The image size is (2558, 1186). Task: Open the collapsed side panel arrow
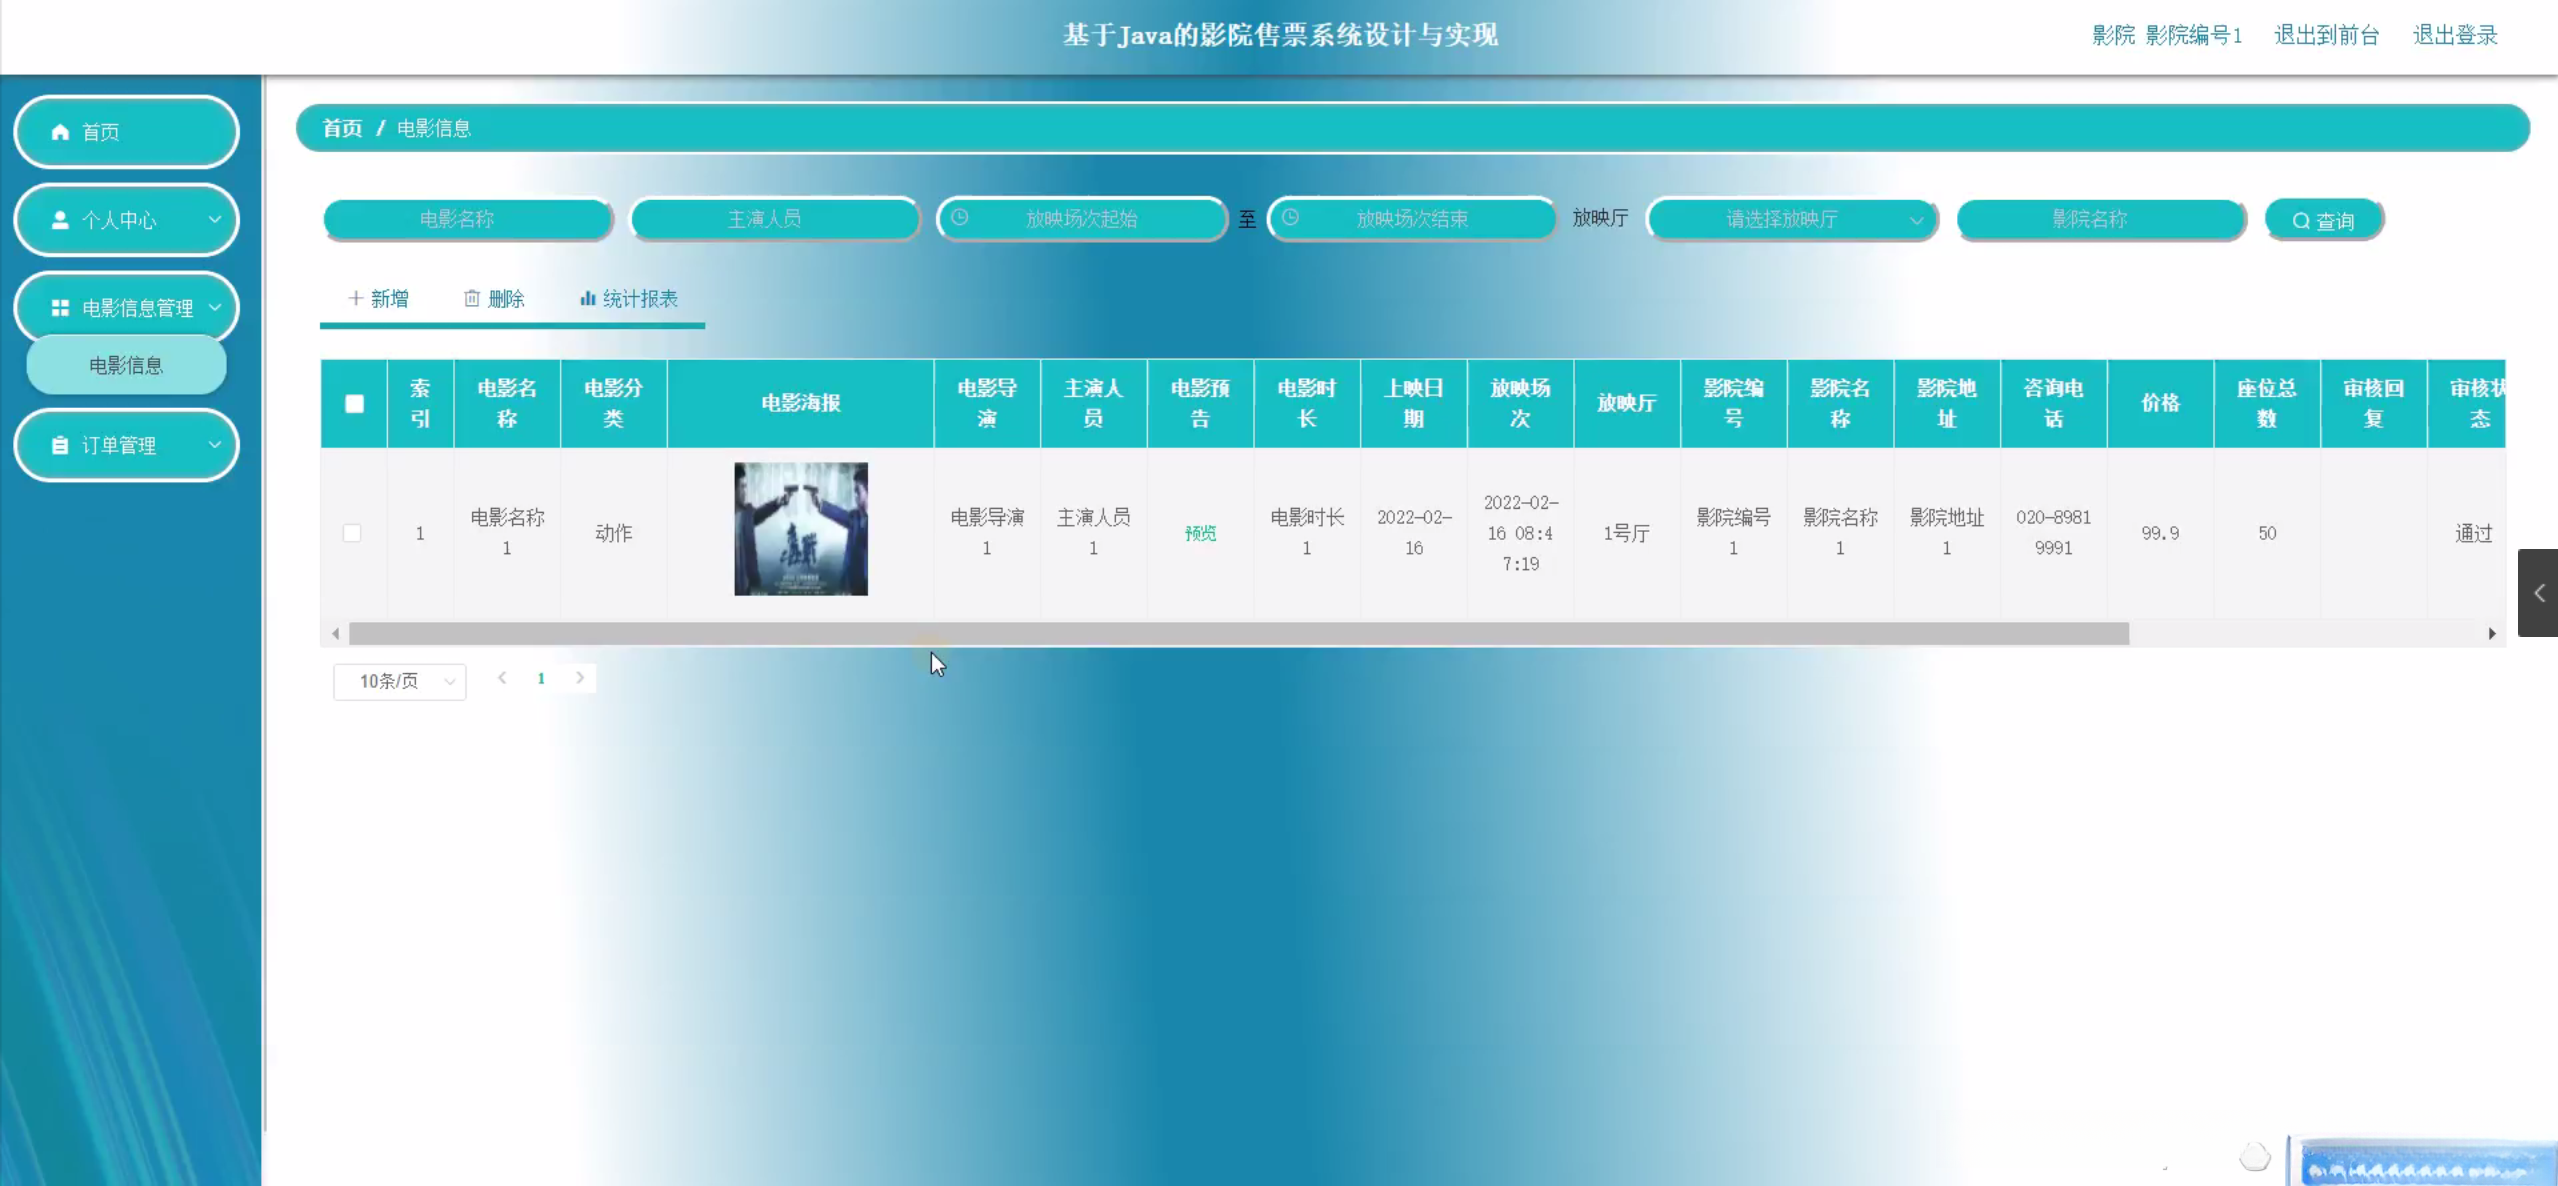click(2538, 593)
